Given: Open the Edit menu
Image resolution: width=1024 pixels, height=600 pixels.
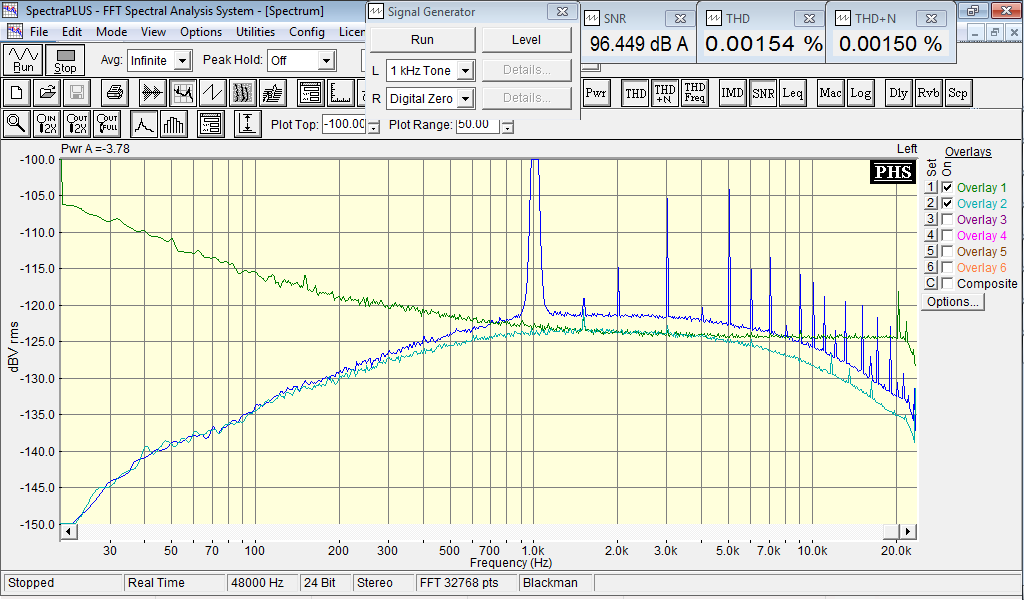Looking at the screenshot, I should (72, 31).
